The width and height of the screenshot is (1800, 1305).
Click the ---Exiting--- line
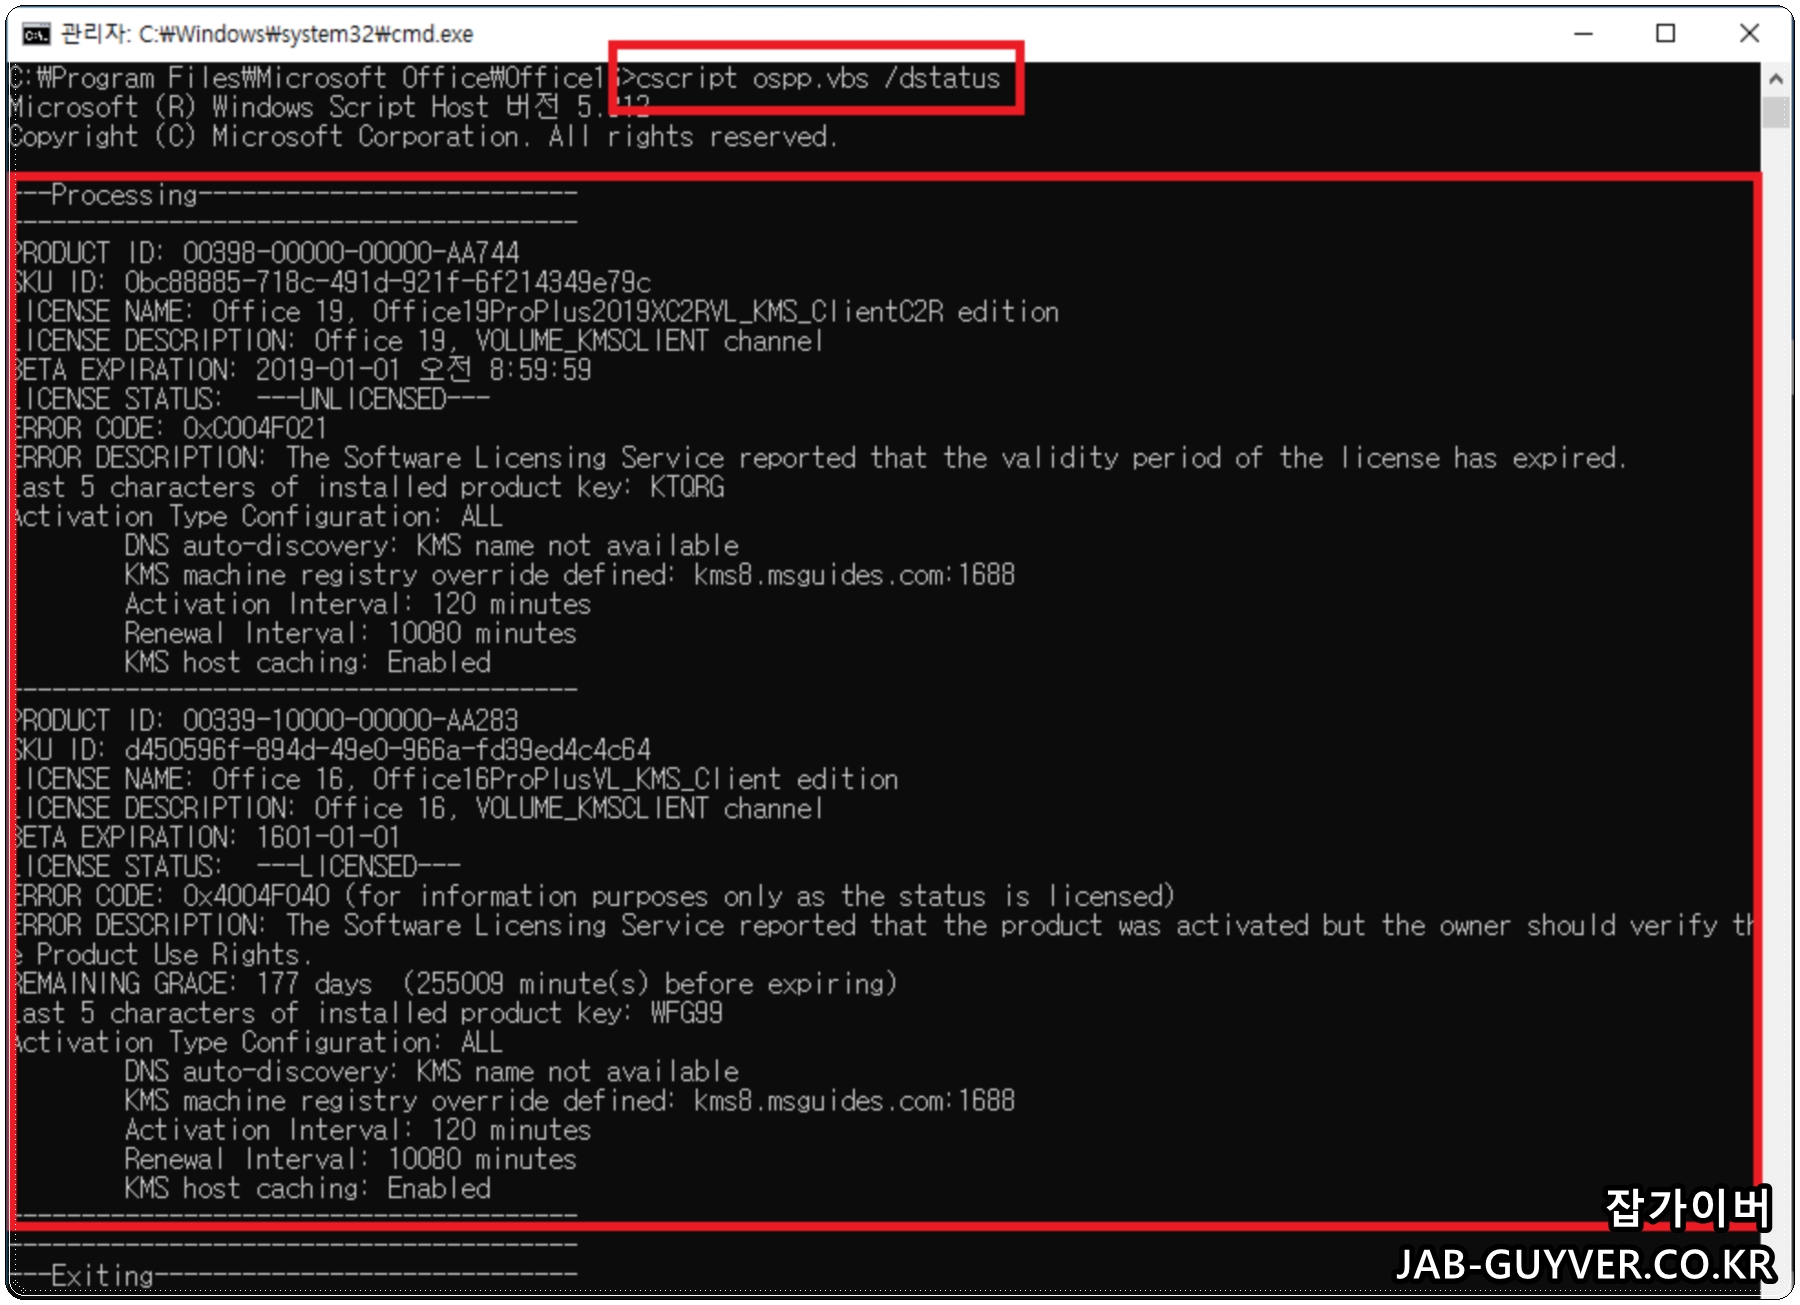pos(295,1276)
